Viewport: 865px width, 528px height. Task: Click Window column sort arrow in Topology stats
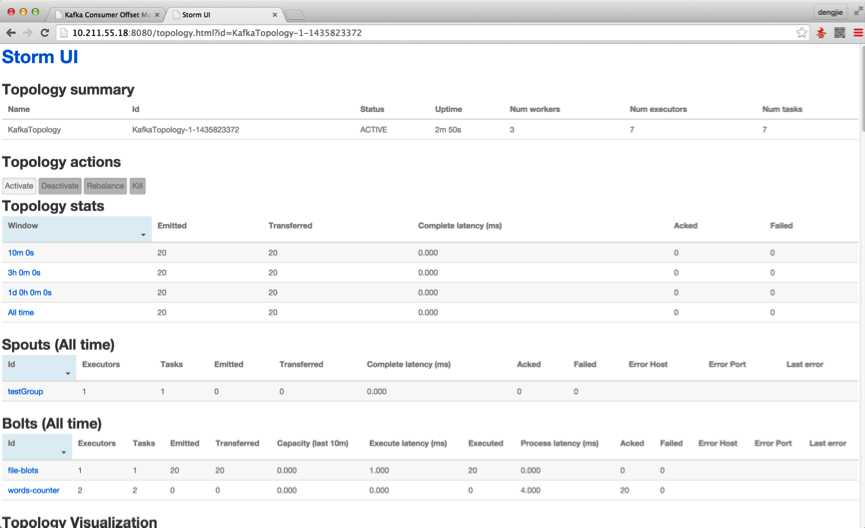pyautogui.click(x=143, y=235)
